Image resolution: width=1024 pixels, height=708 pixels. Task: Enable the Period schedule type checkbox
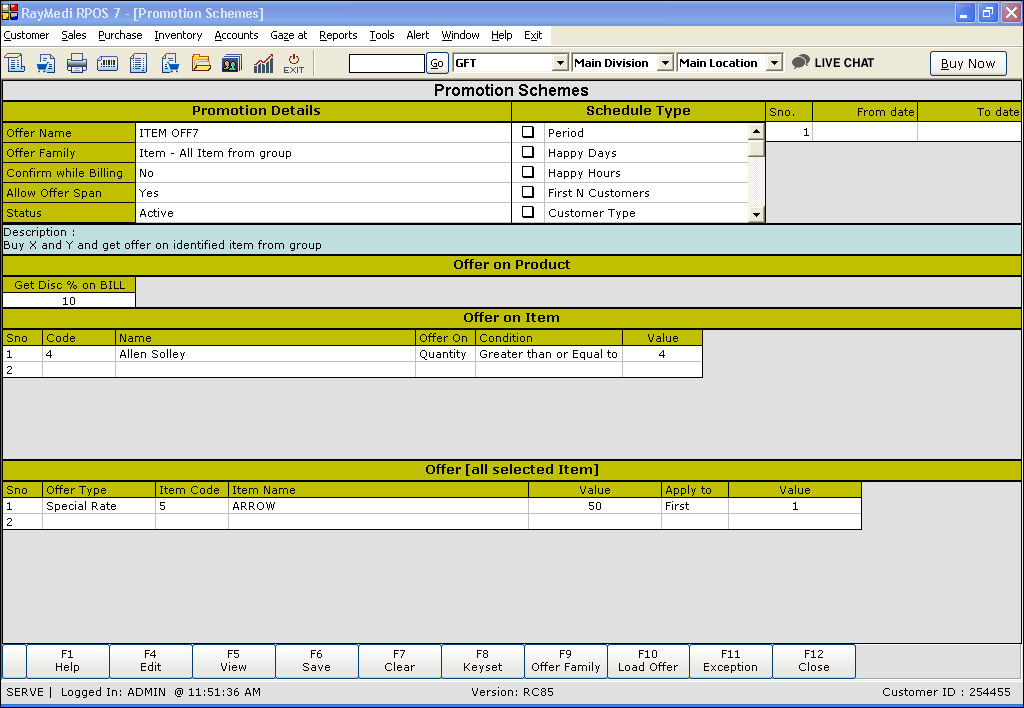pos(528,132)
